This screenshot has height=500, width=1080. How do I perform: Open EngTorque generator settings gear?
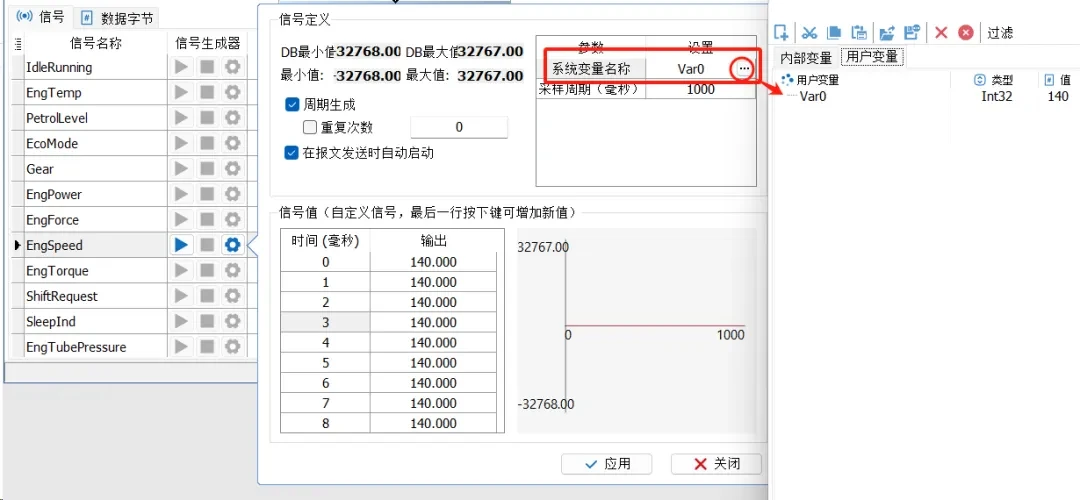[233, 271]
